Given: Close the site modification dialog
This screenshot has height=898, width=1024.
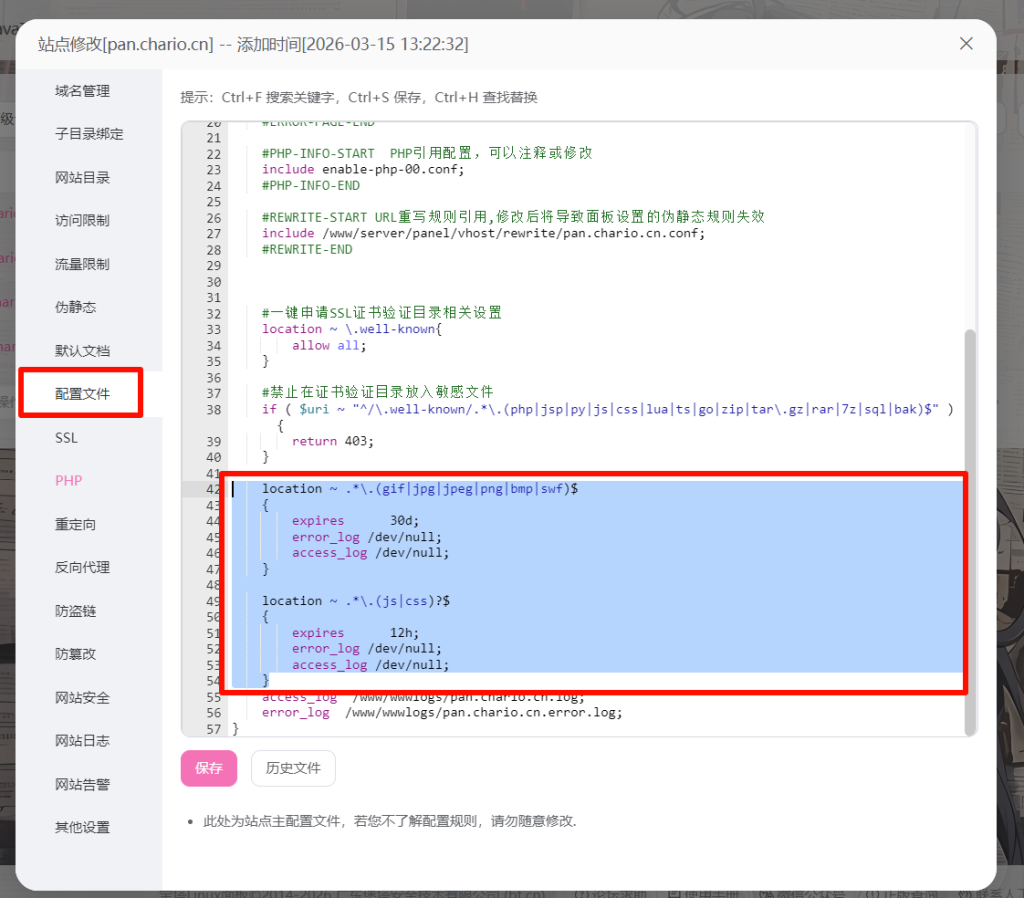Looking at the screenshot, I should click(x=966, y=44).
